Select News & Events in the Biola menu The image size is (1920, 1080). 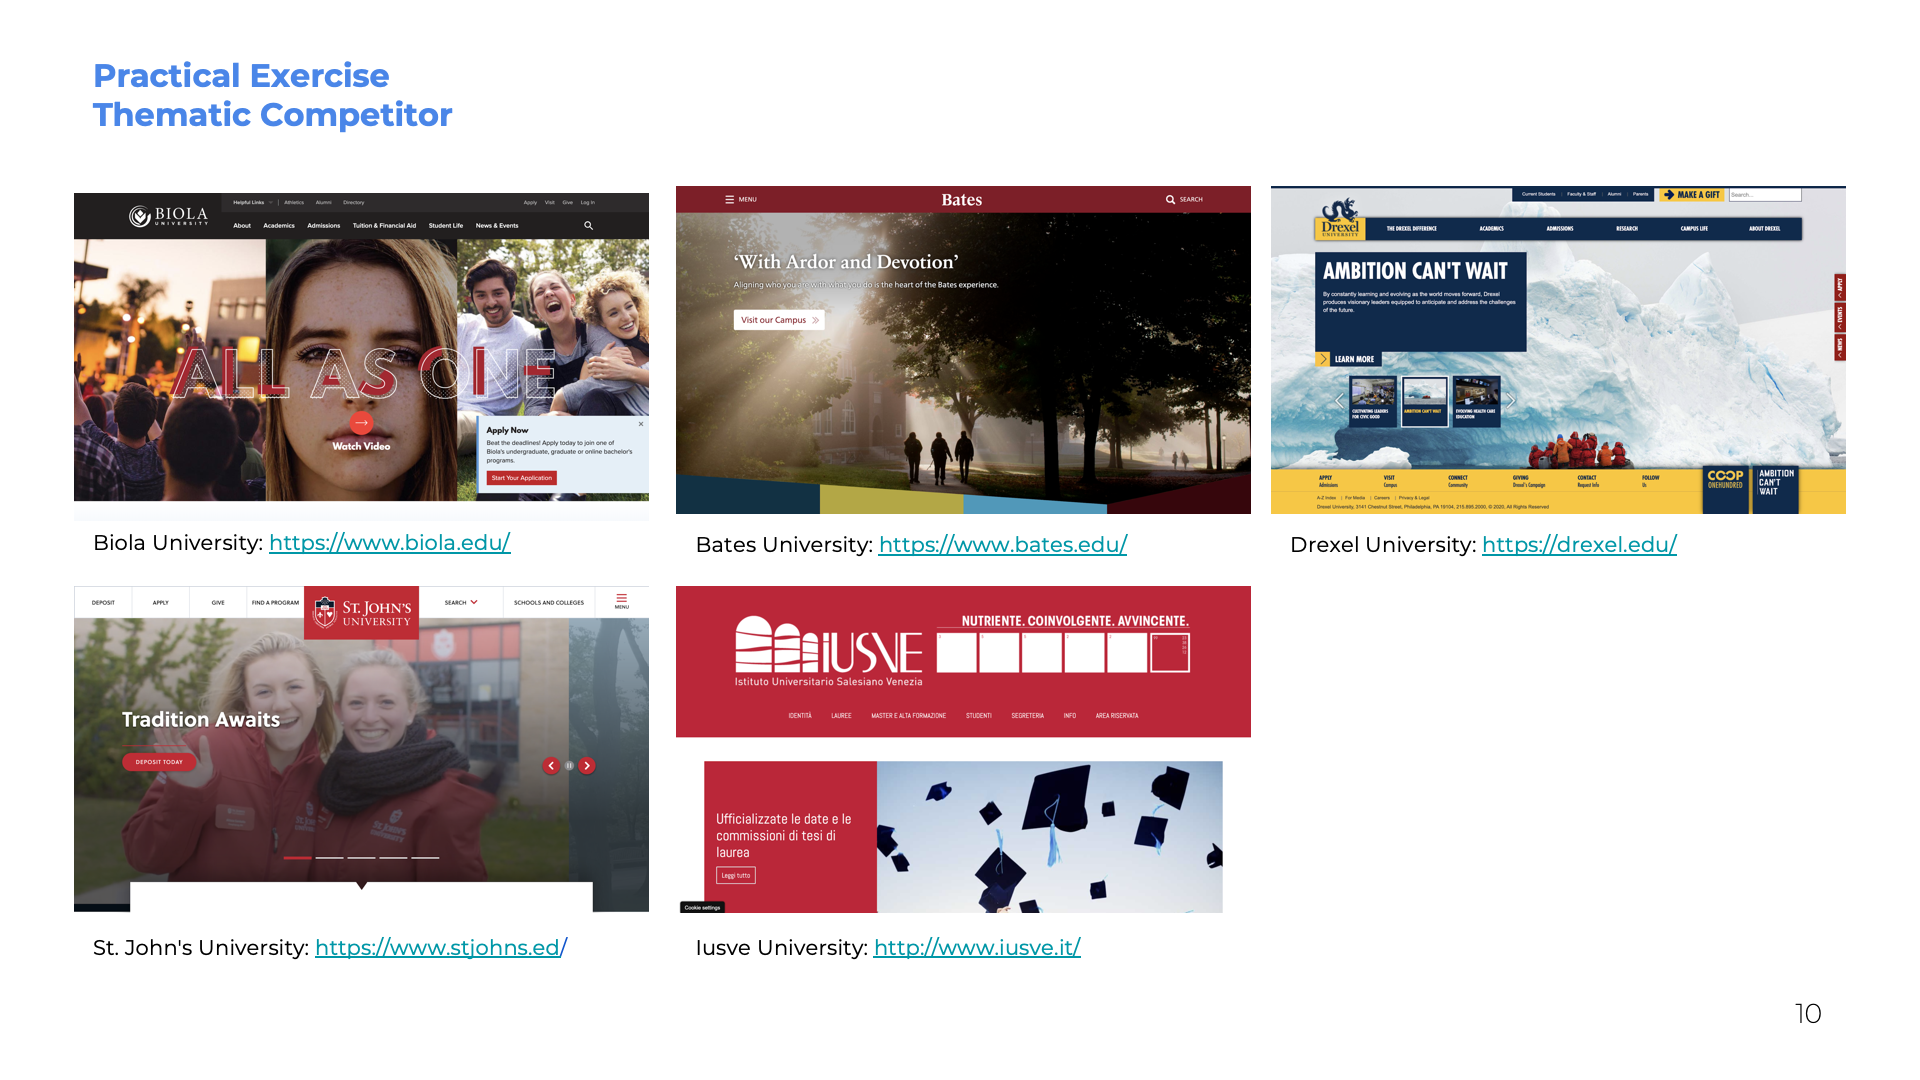(x=497, y=226)
